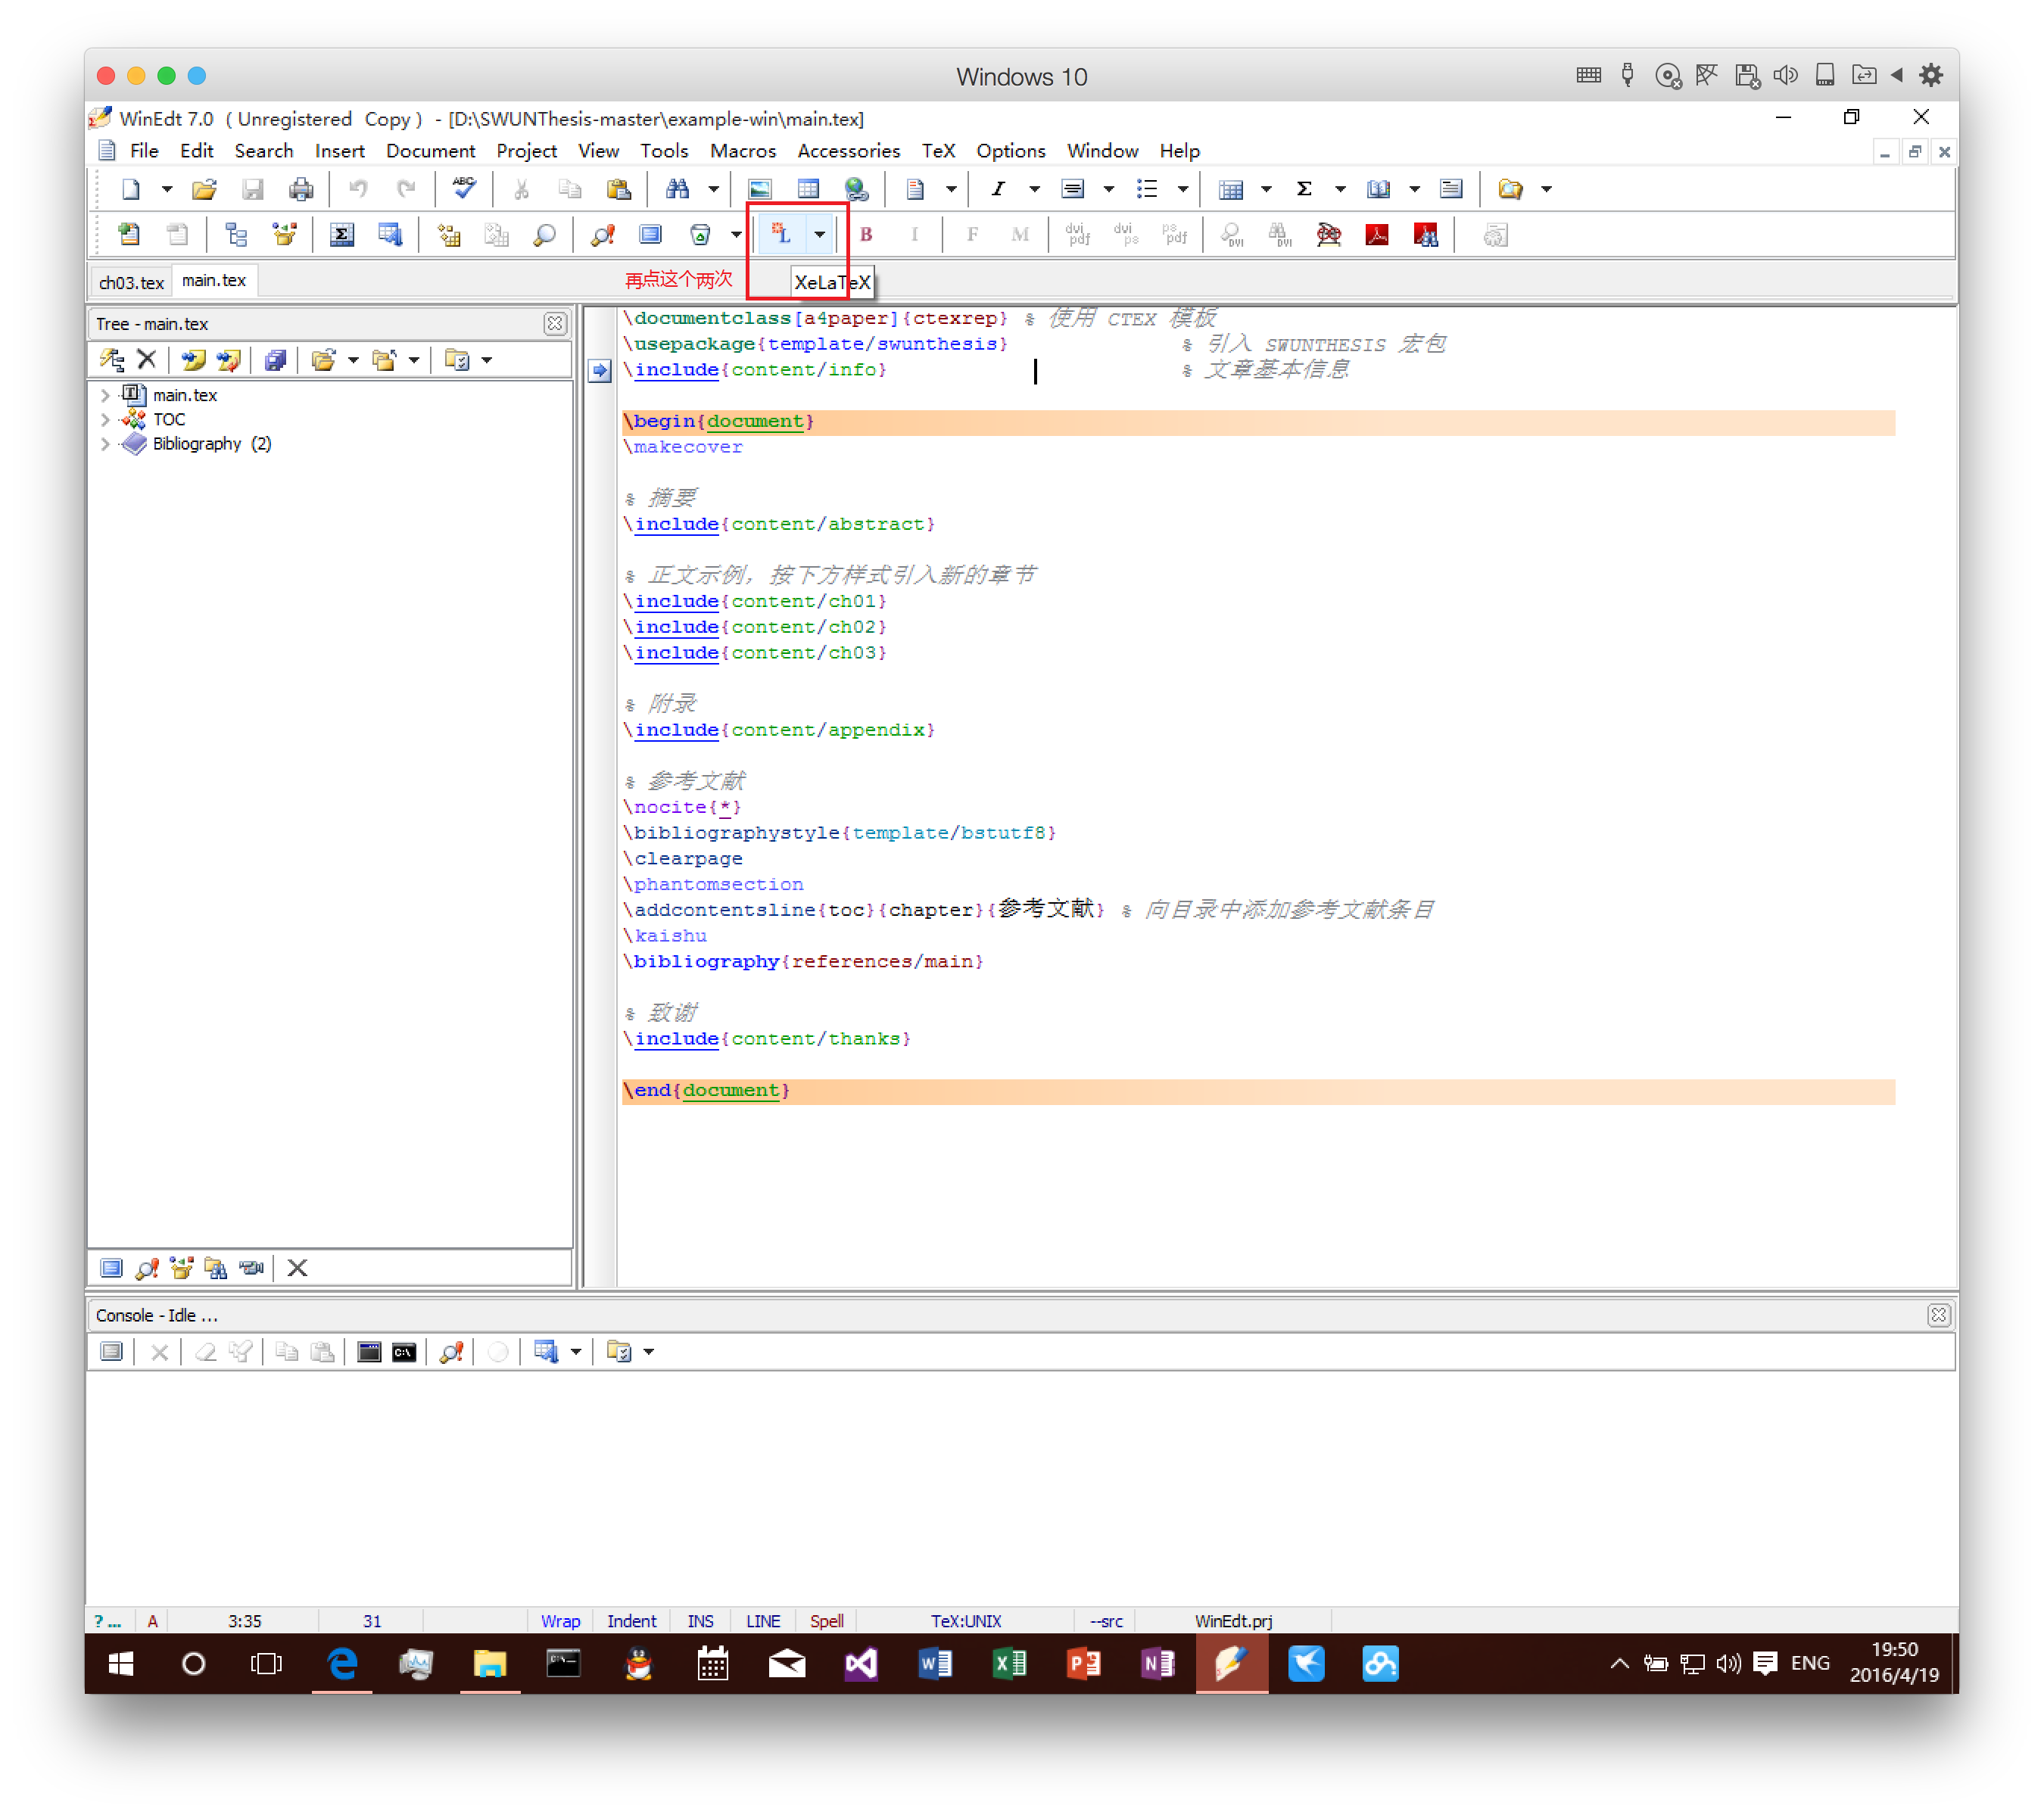Toggle Wrap mode in status bar
2044x1815 pixels.
[x=560, y=1620]
